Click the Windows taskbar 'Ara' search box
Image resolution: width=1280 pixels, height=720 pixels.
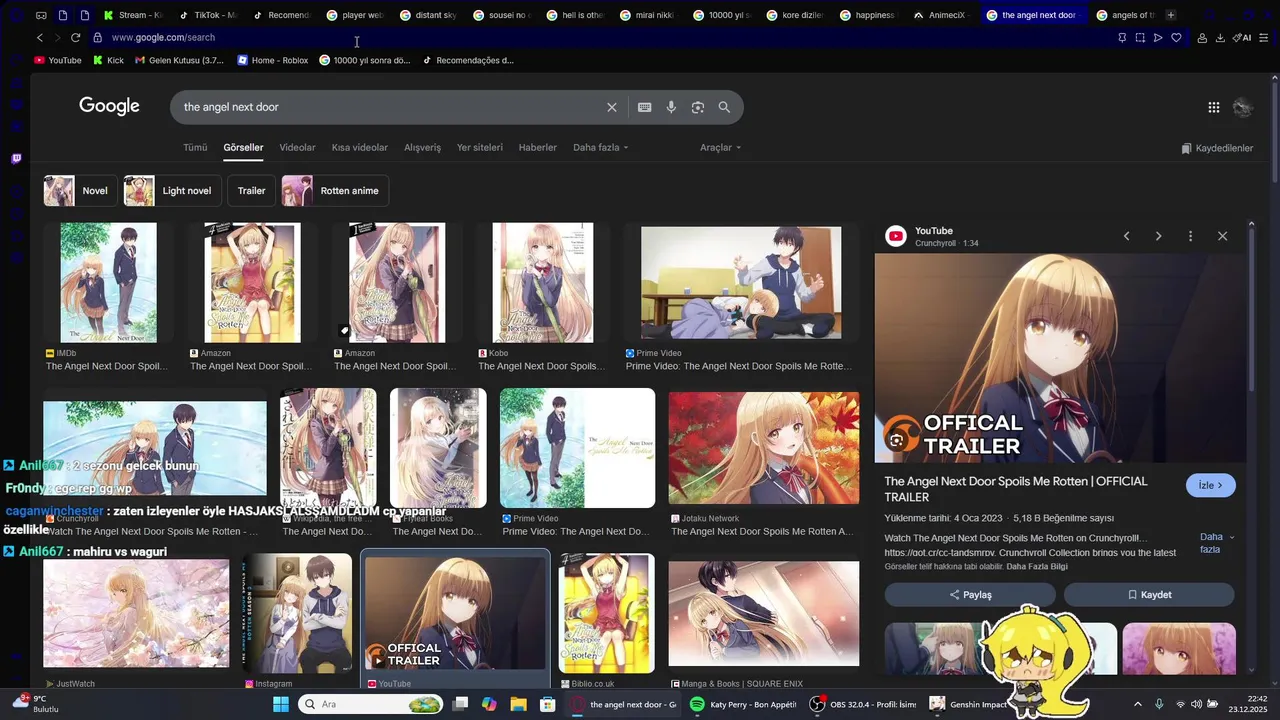tap(370, 704)
